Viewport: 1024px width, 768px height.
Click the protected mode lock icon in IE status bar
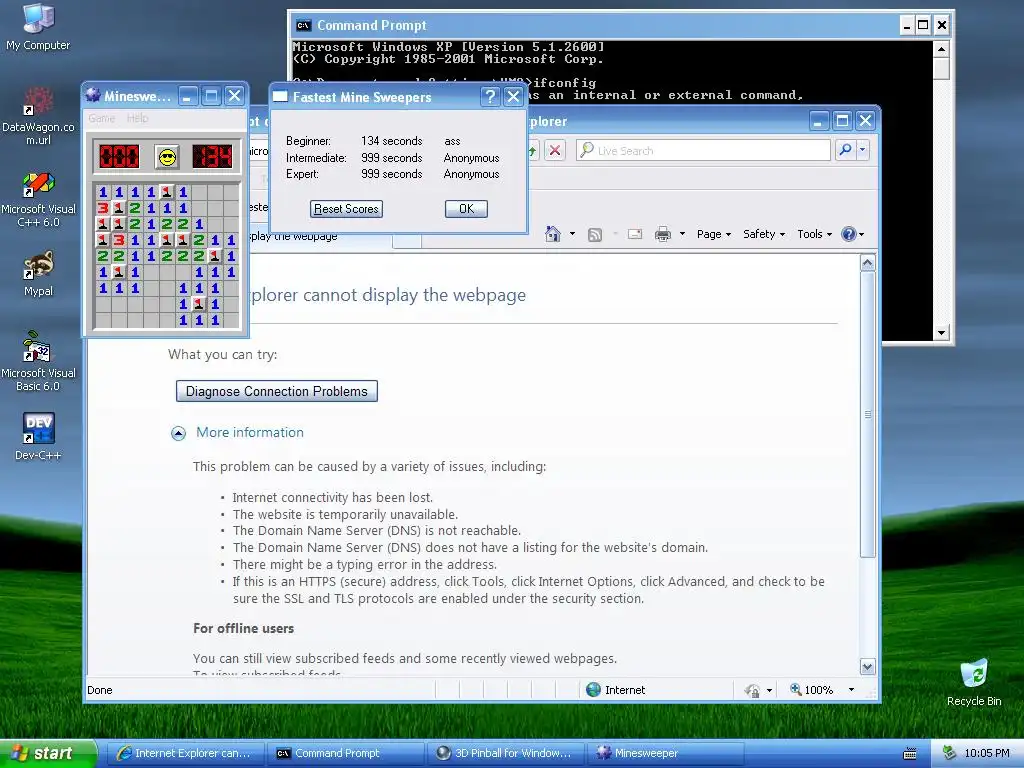pyautogui.click(x=752, y=690)
